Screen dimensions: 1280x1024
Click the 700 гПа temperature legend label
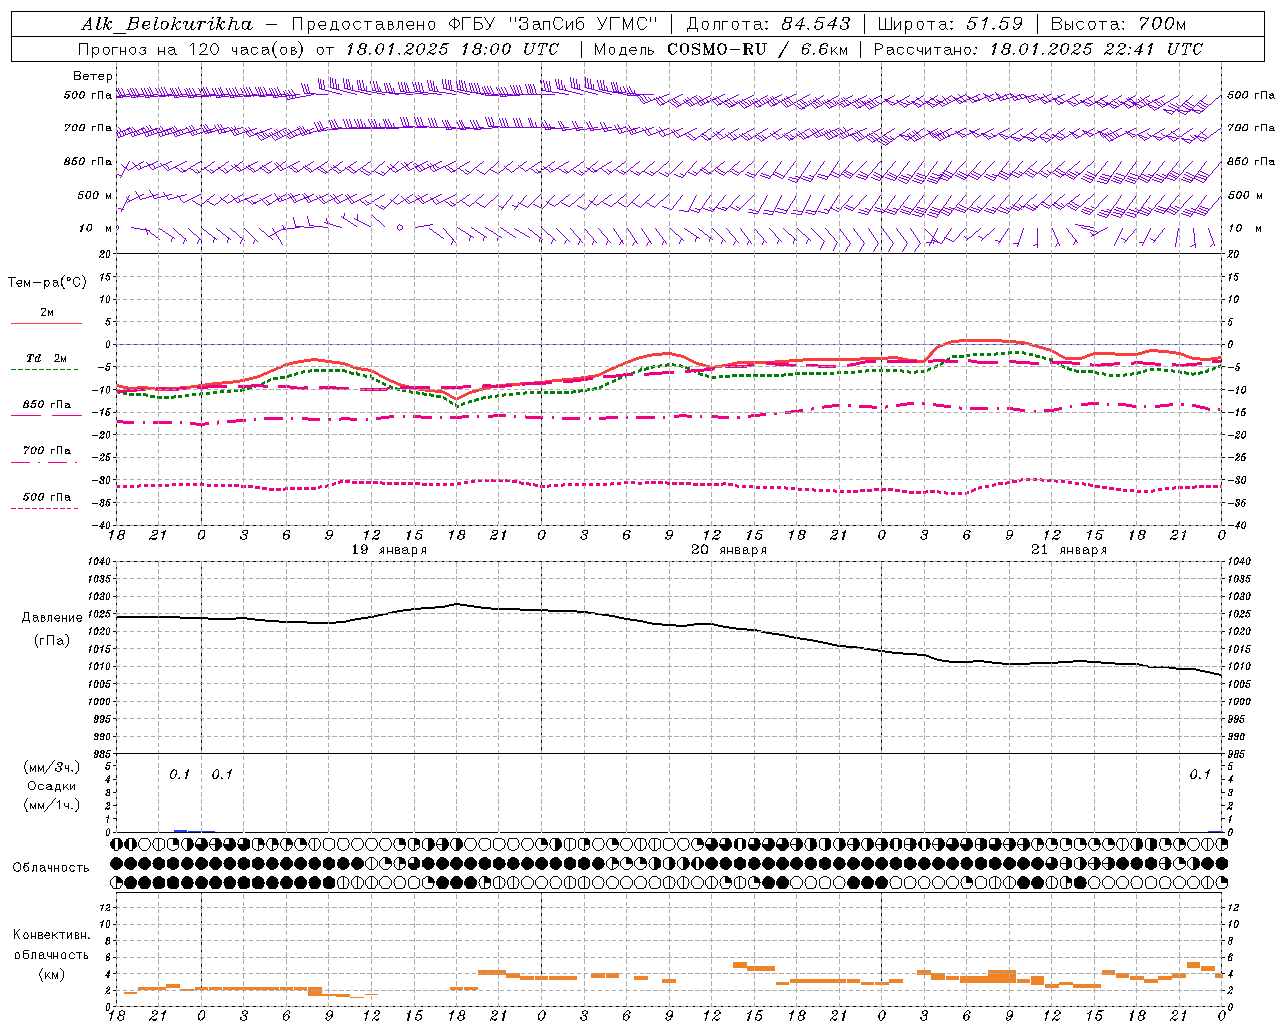tap(47, 451)
